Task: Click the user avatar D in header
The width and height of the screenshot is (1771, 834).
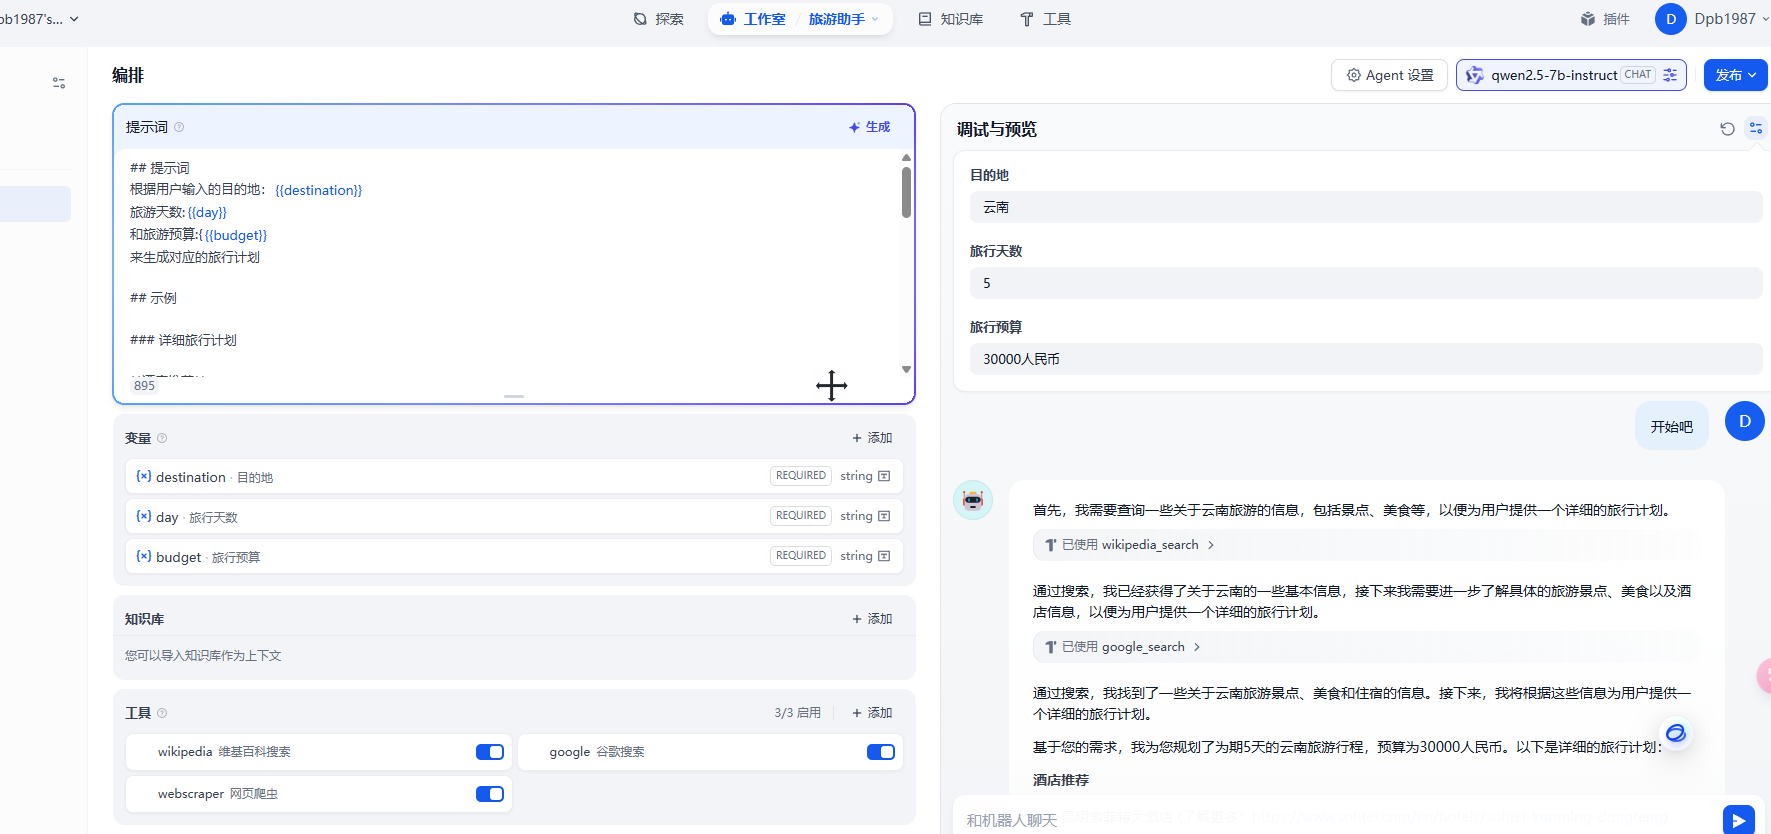Action: tap(1670, 19)
